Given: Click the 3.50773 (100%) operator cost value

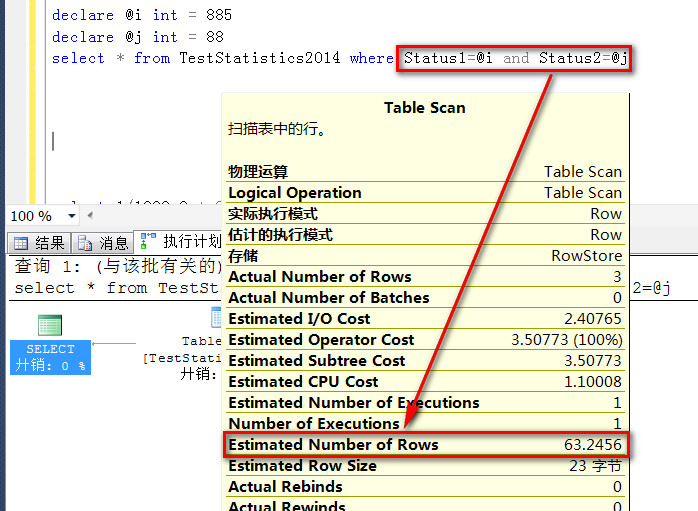Looking at the screenshot, I should [566, 340].
